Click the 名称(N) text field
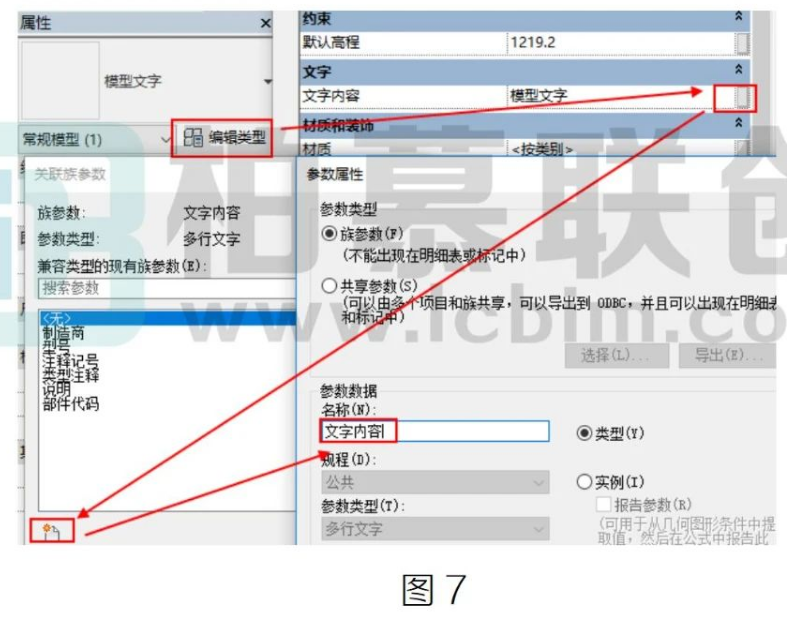This screenshot has width=787, height=619. coord(435,432)
